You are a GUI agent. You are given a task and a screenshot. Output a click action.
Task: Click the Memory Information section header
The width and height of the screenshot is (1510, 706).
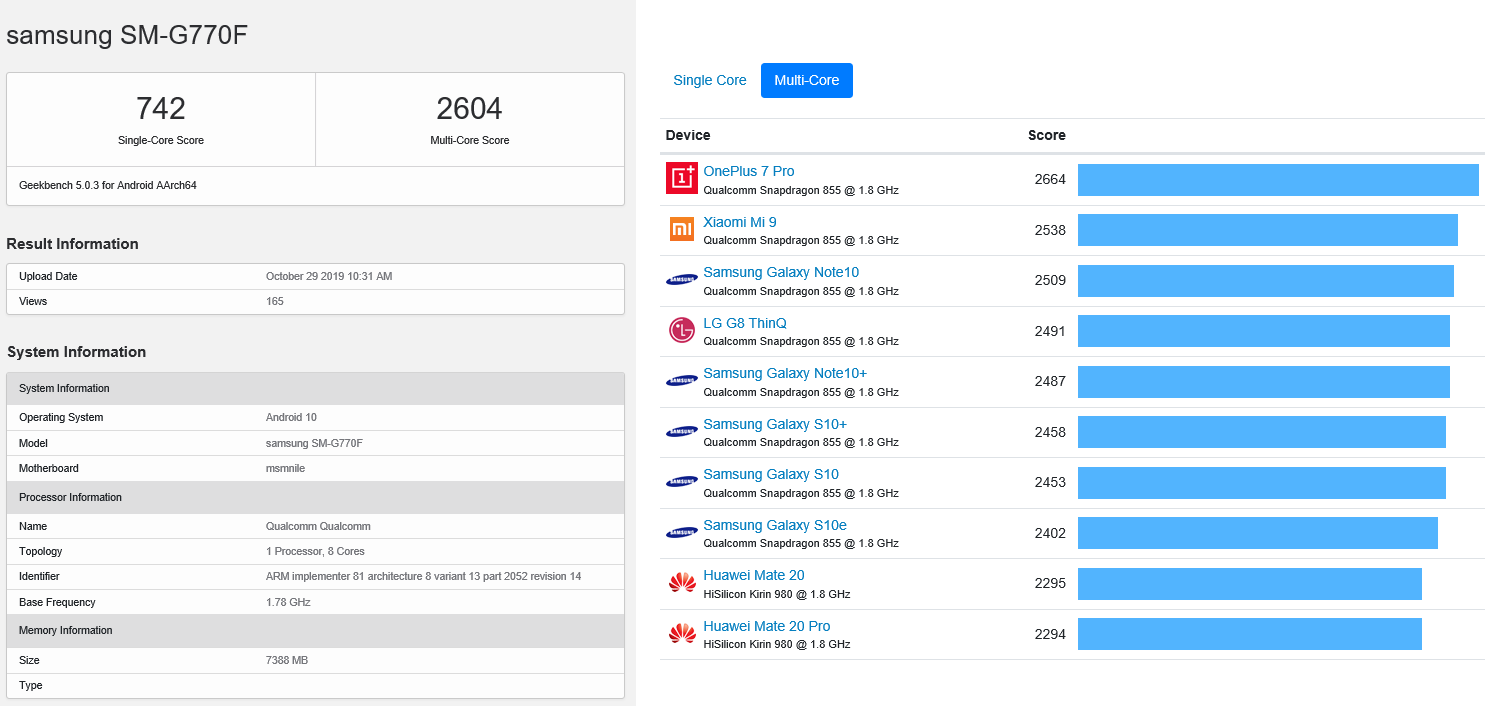click(315, 630)
